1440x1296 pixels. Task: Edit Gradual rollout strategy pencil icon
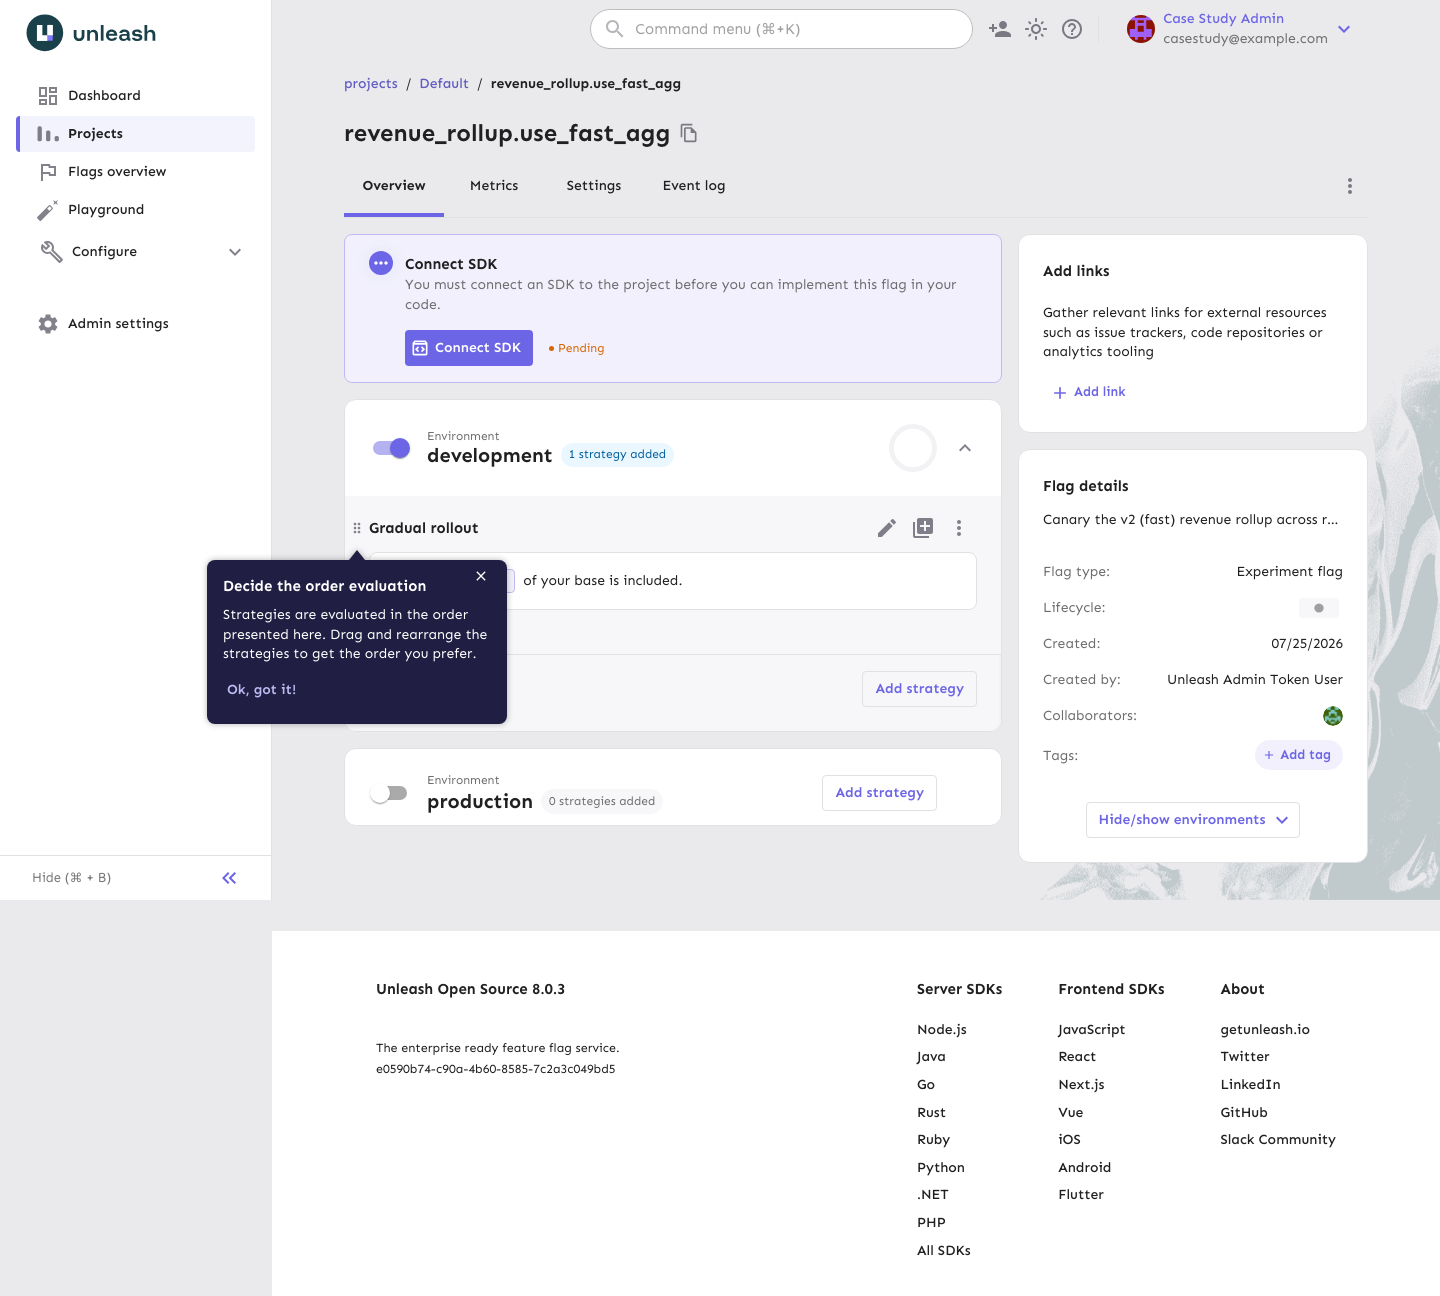click(x=887, y=528)
